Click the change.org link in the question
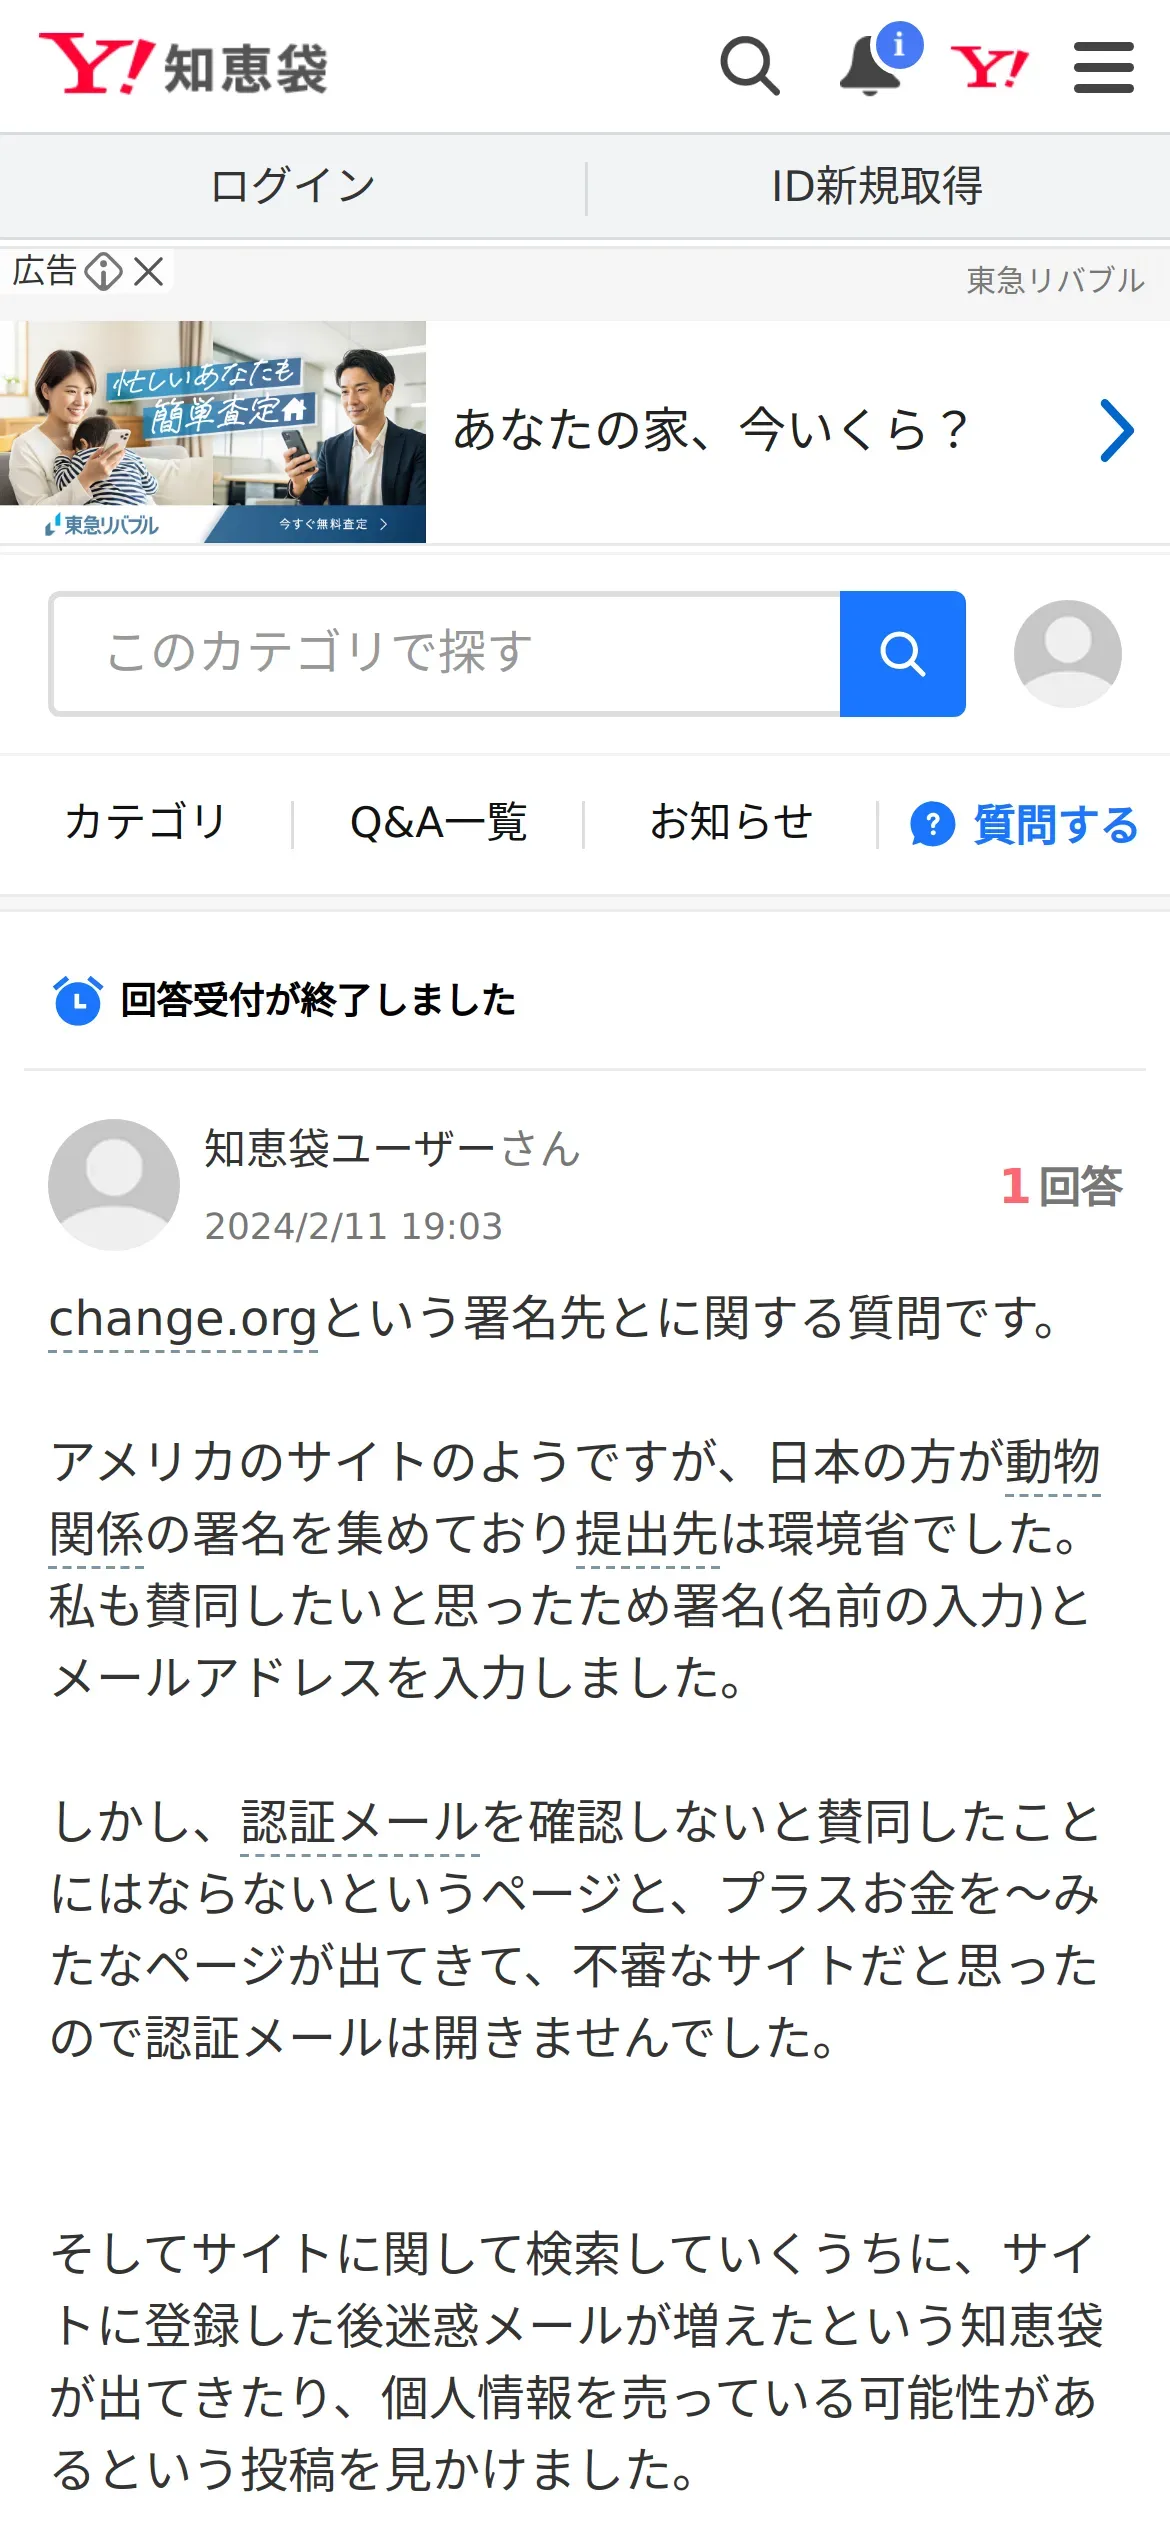The height and width of the screenshot is (2532, 1170). 183,1319
